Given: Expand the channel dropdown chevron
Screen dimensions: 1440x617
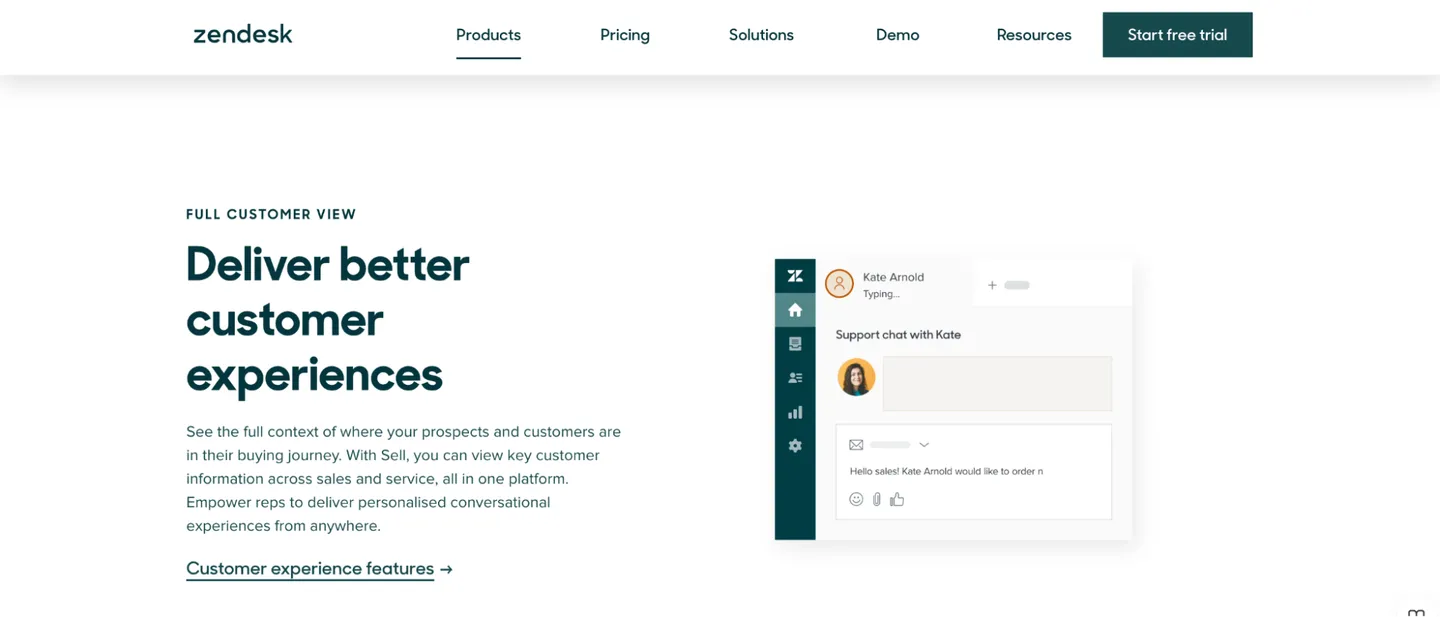Looking at the screenshot, I should click(924, 445).
